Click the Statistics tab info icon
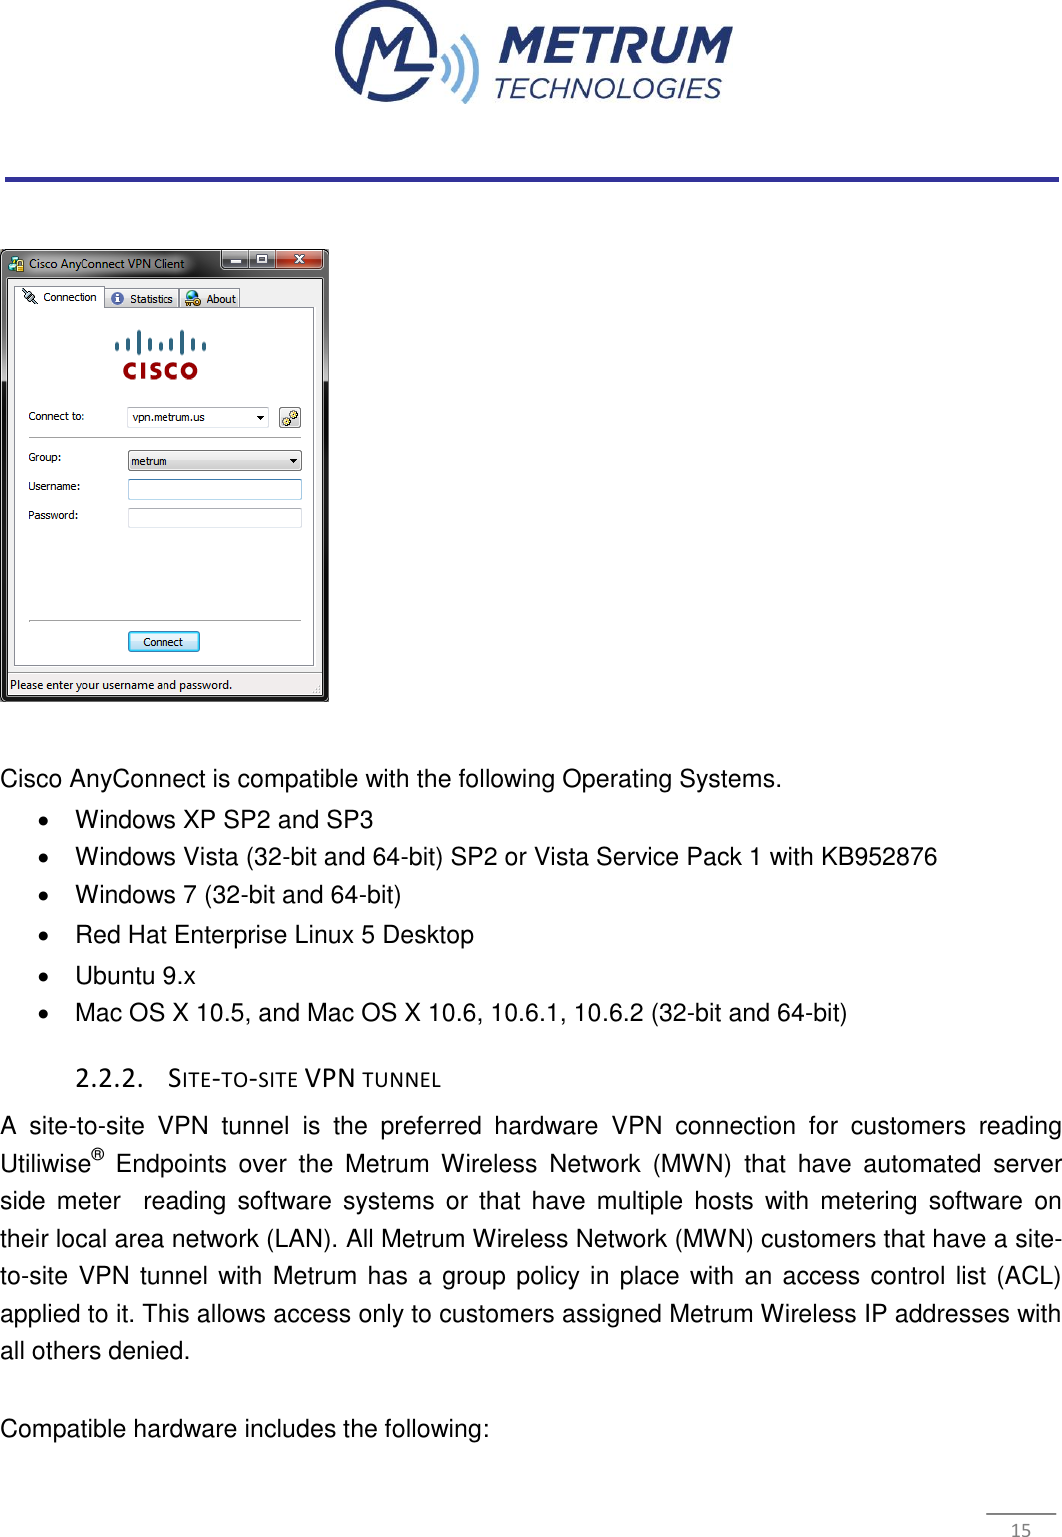 (118, 299)
